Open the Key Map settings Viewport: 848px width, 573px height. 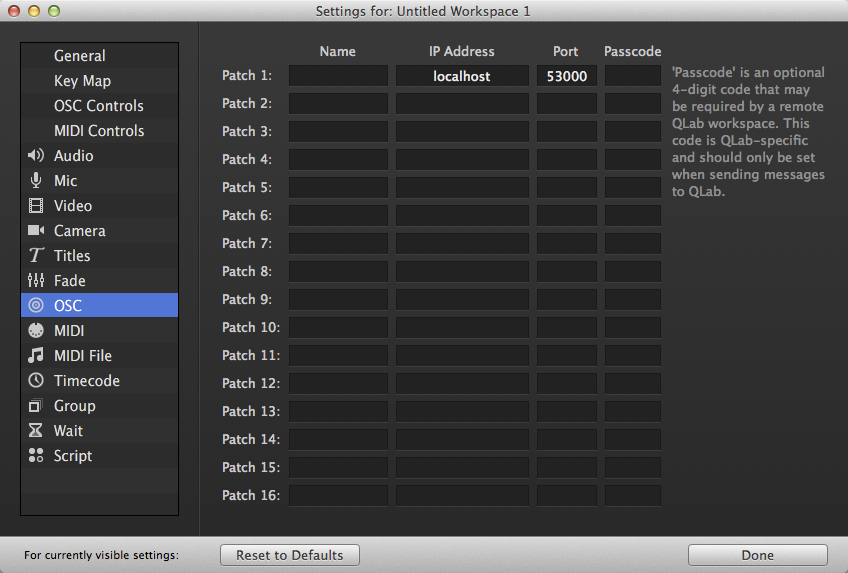[x=82, y=81]
